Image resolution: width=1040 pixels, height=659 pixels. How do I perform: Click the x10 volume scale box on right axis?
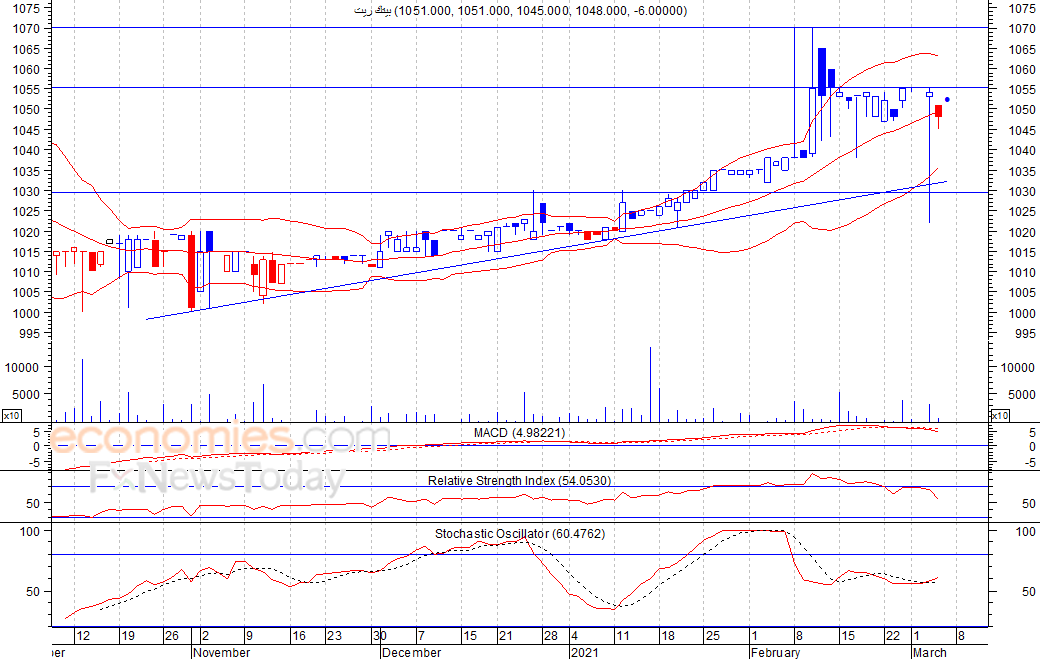coord(1000,416)
